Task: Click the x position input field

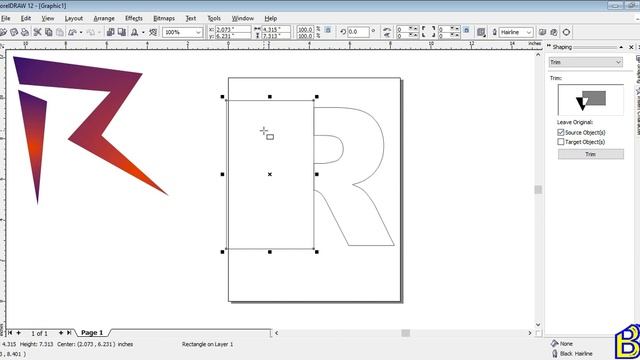Action: click(233, 29)
